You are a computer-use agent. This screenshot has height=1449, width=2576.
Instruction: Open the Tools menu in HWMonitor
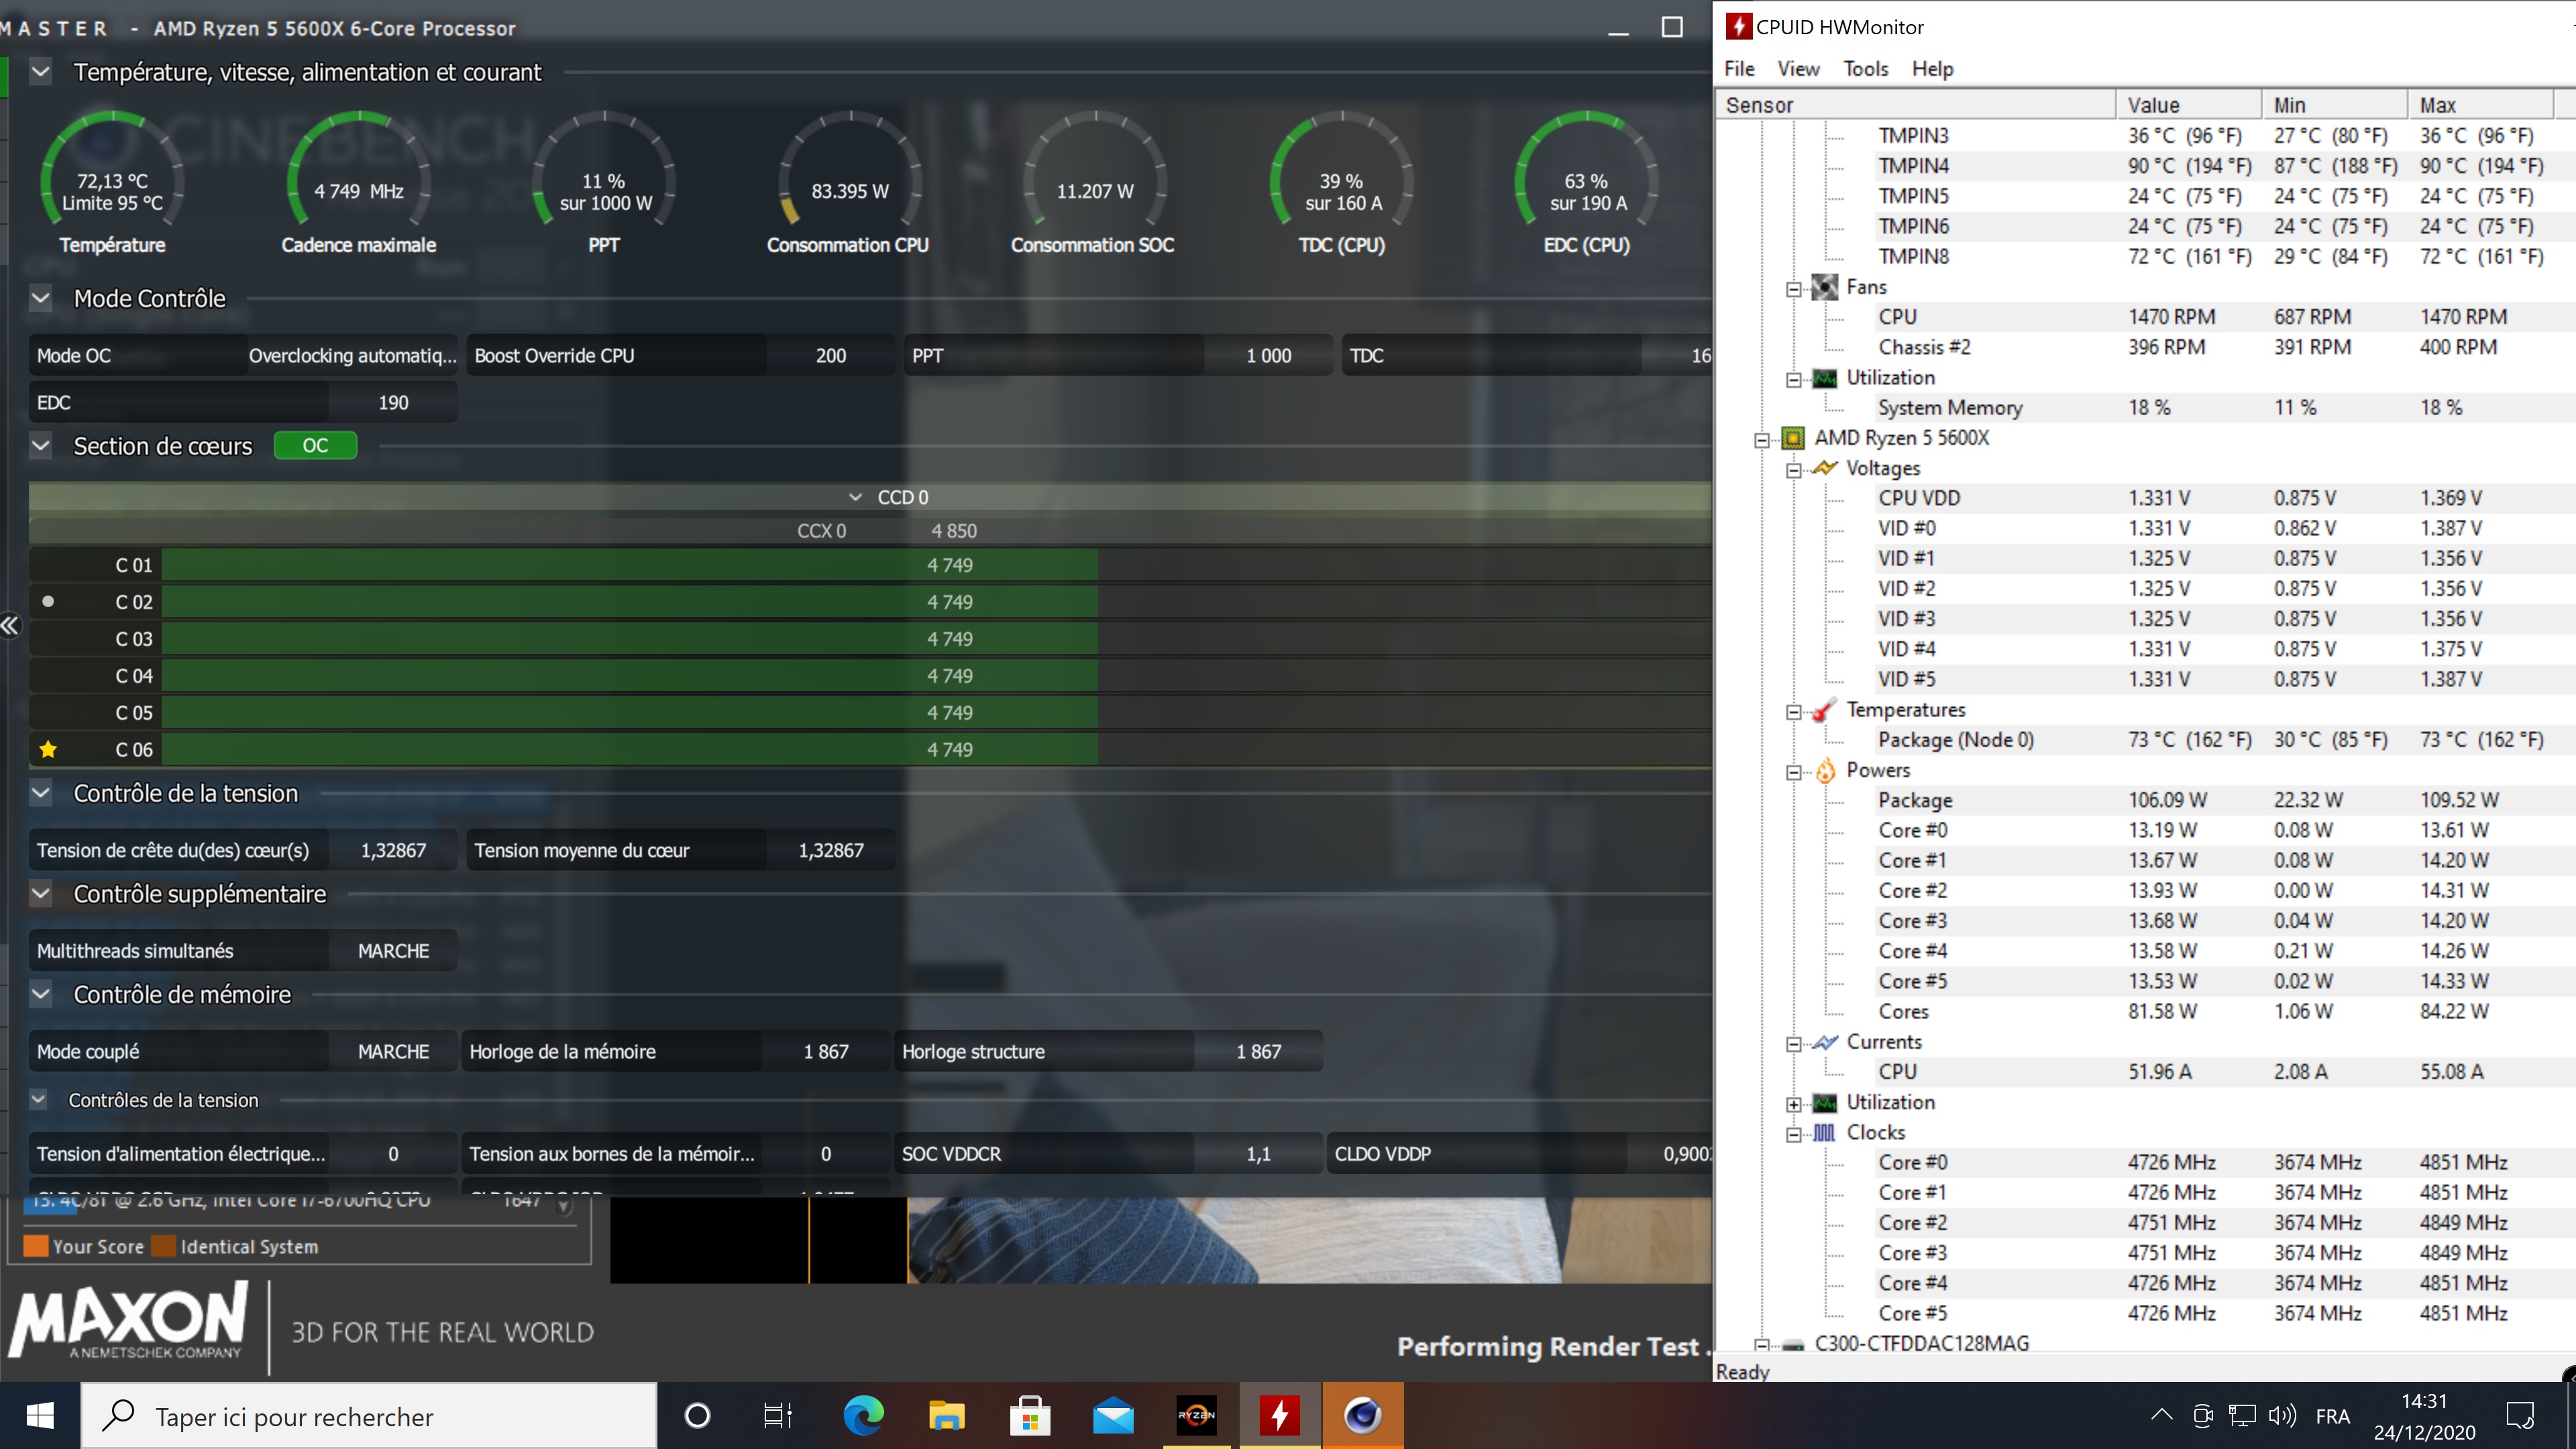coord(1865,69)
